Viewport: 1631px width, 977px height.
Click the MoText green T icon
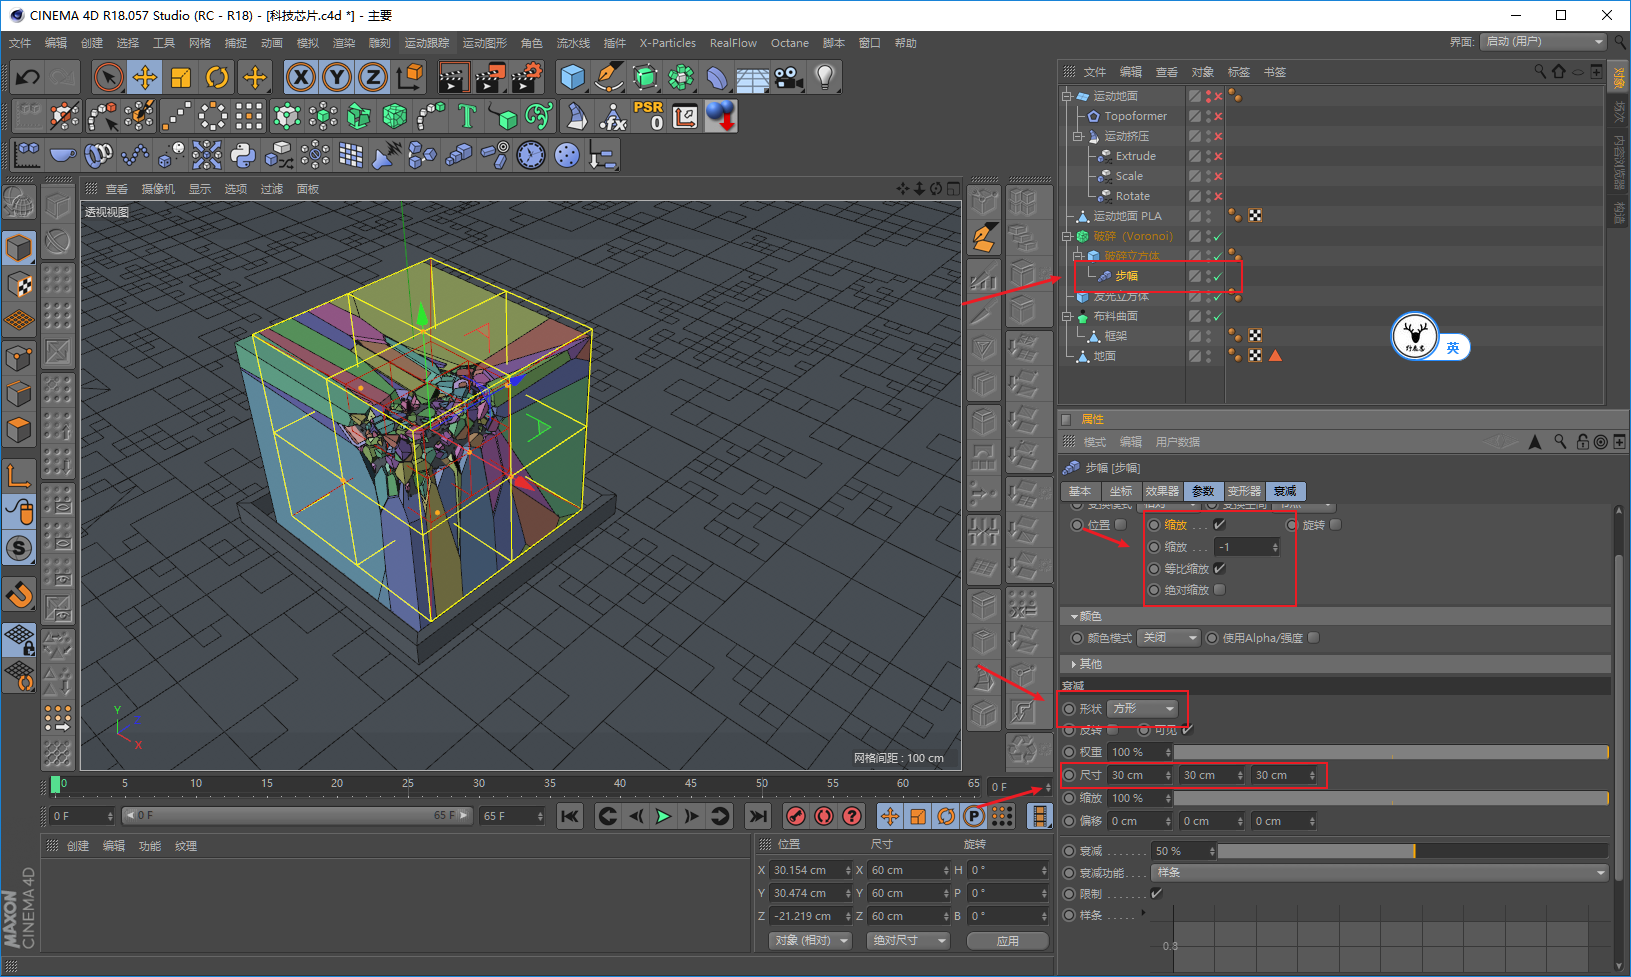467,116
